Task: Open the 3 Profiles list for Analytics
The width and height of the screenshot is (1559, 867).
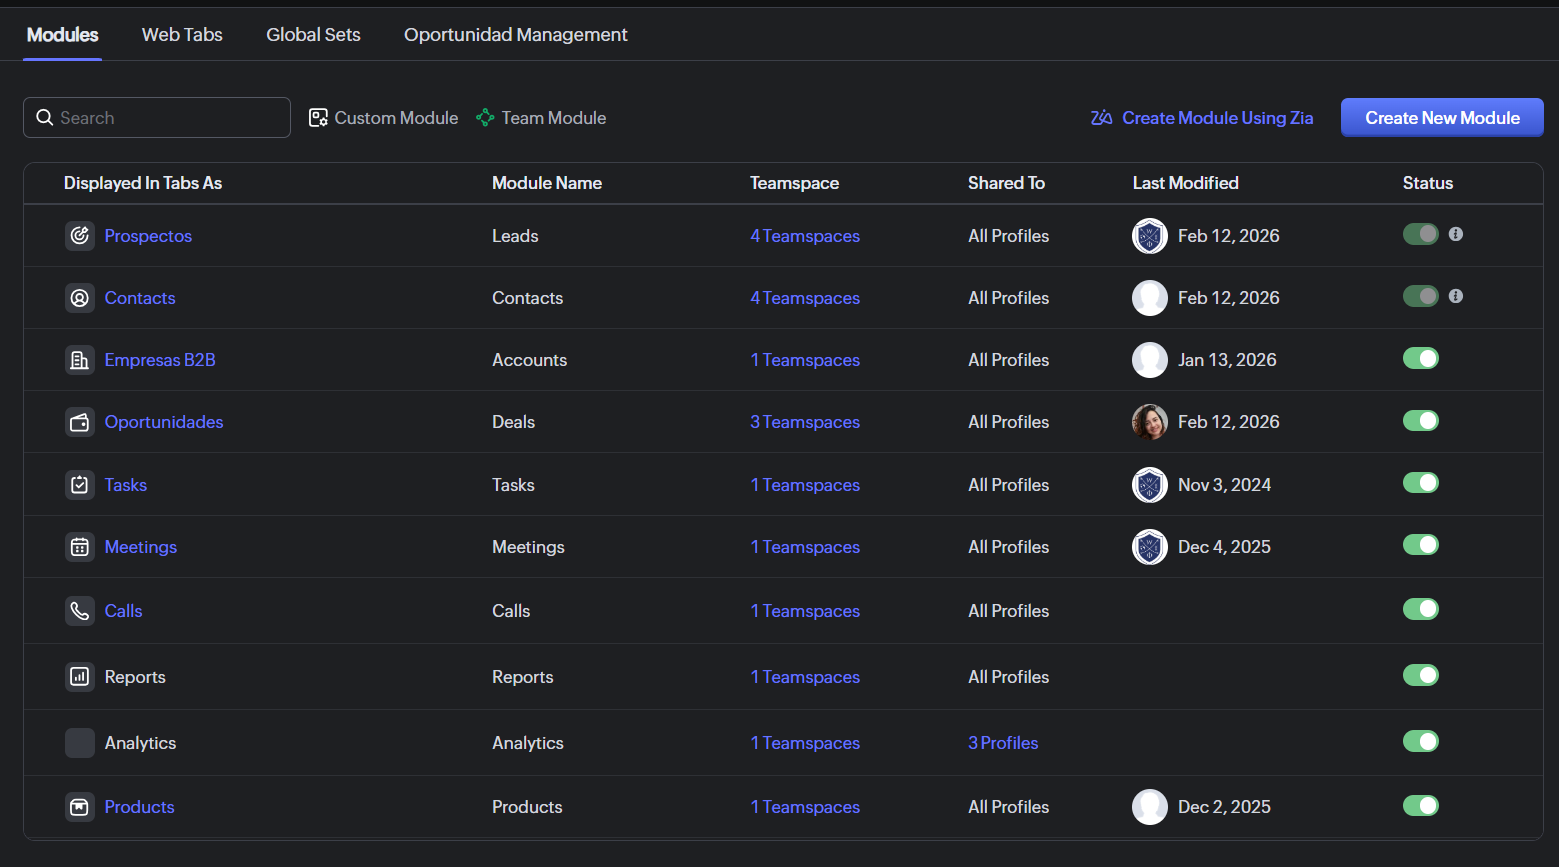Action: tap(1003, 743)
